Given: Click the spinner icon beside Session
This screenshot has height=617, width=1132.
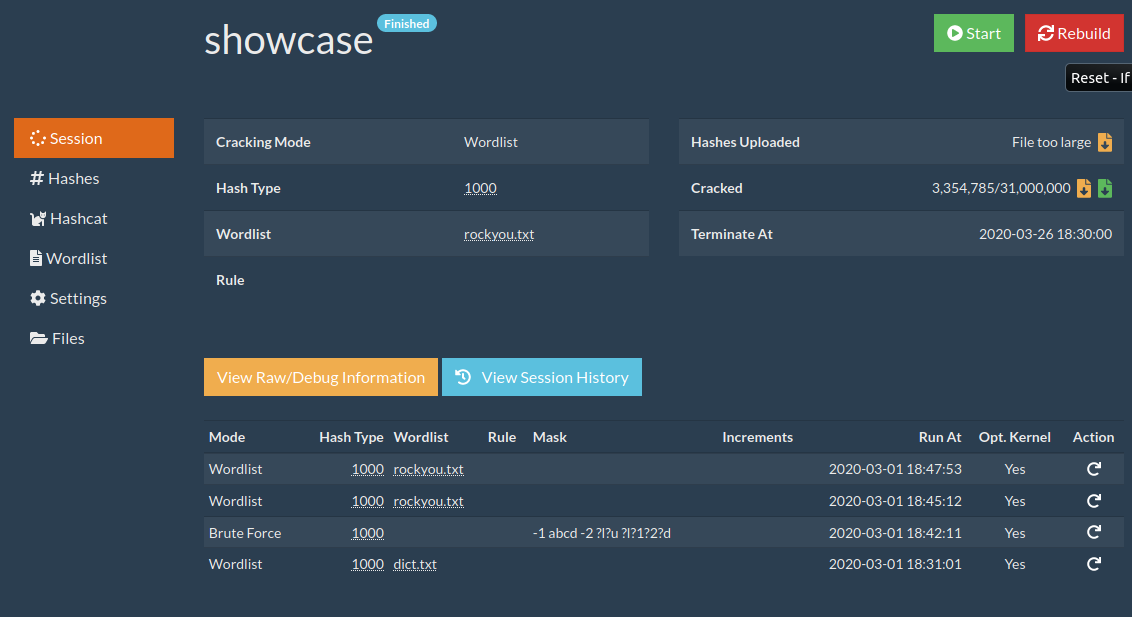Looking at the screenshot, I should click(37, 138).
